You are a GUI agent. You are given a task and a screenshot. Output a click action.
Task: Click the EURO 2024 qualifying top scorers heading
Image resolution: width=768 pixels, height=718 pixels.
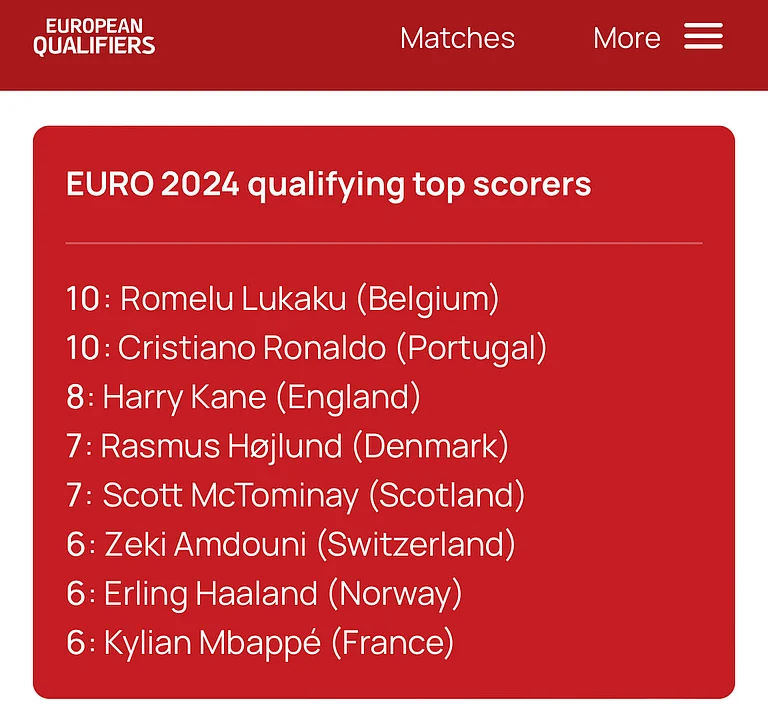[328, 184]
